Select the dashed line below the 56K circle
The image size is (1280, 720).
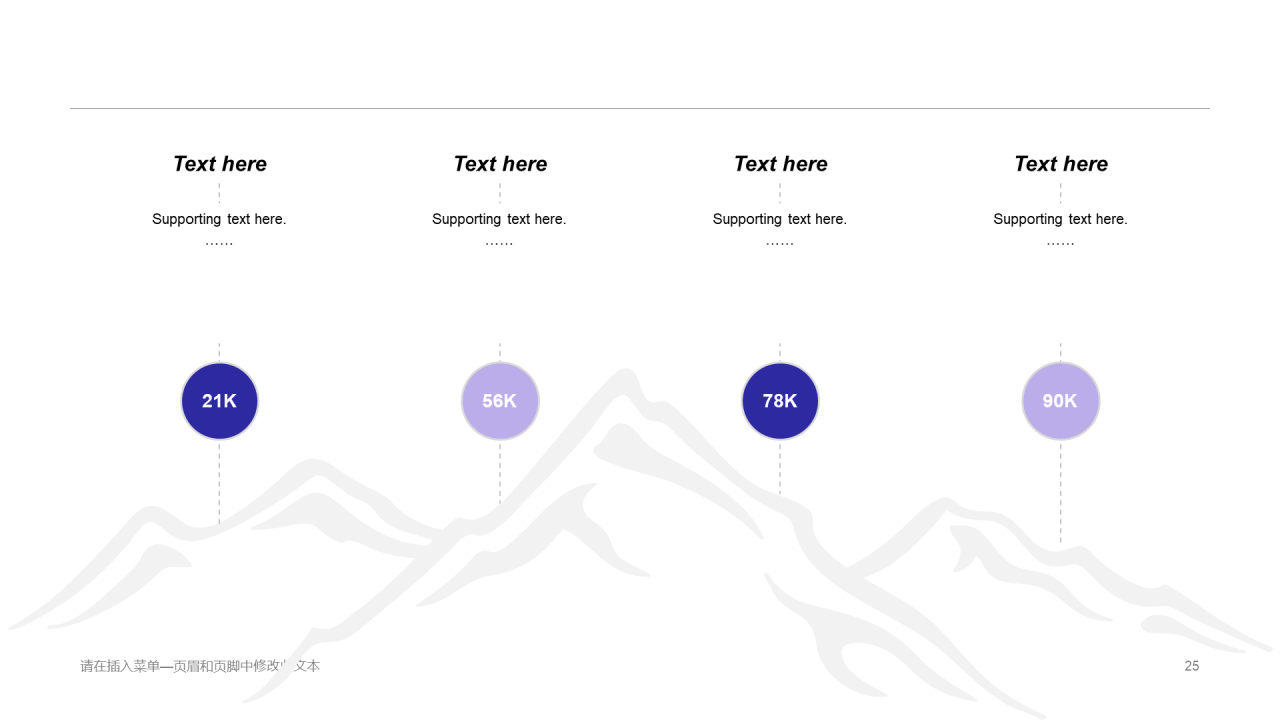(x=500, y=474)
